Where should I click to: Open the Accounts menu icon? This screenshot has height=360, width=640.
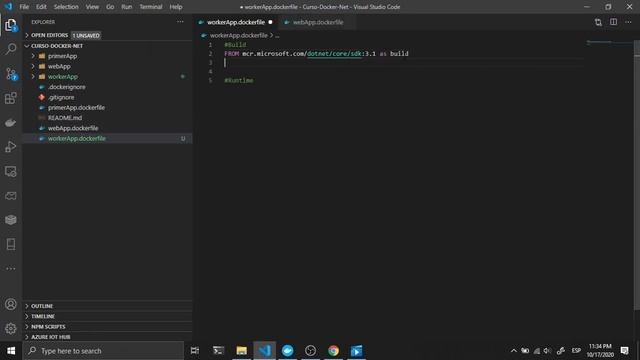(11, 304)
